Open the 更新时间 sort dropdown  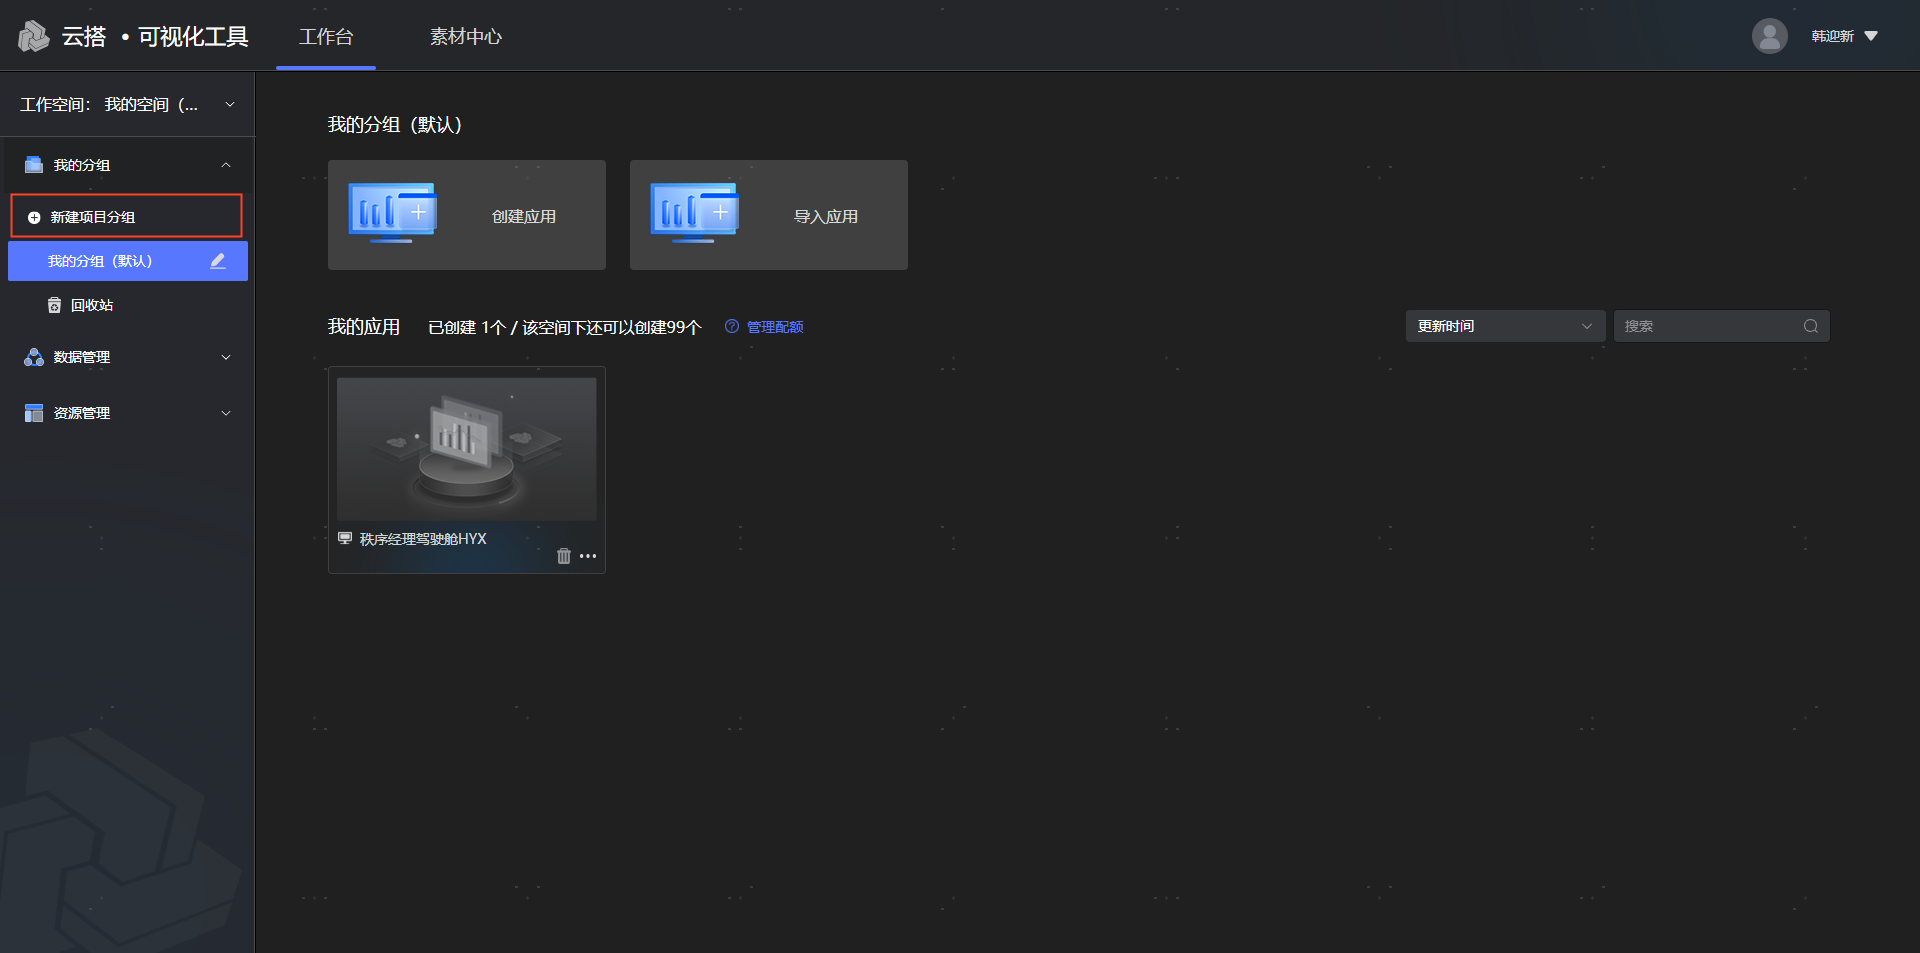1504,326
